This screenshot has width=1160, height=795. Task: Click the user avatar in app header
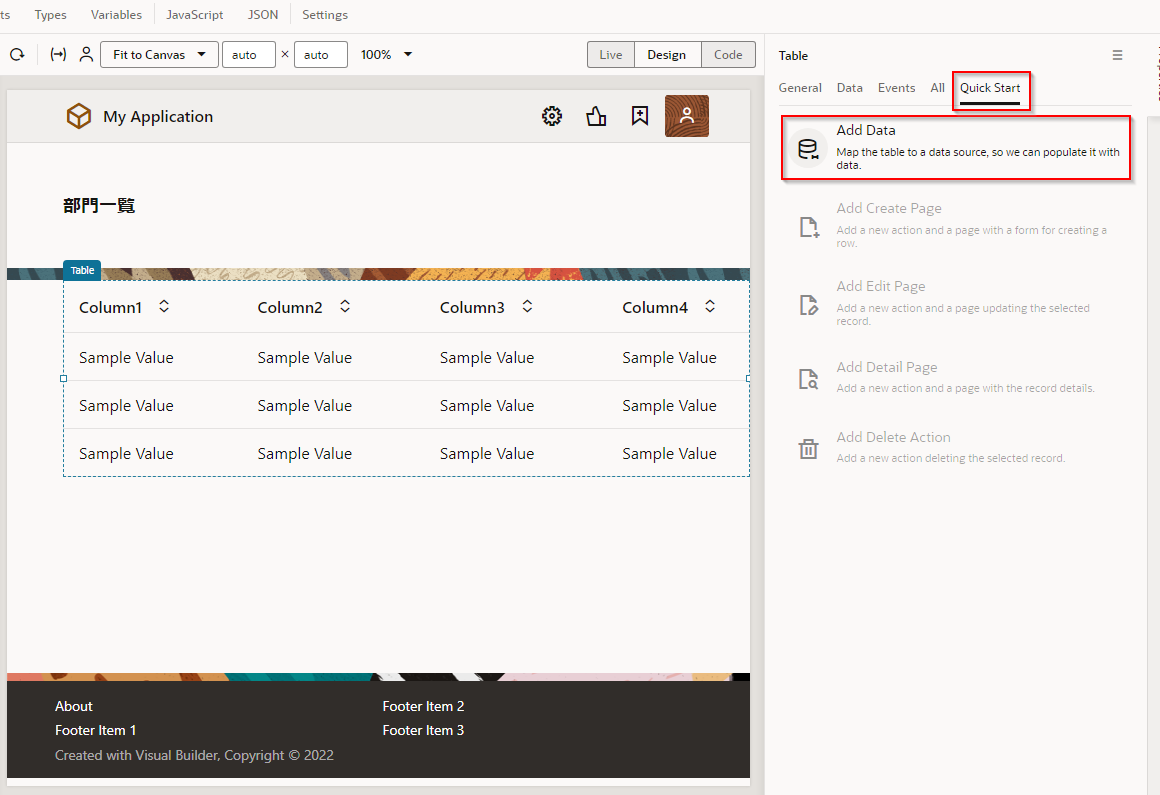point(686,116)
